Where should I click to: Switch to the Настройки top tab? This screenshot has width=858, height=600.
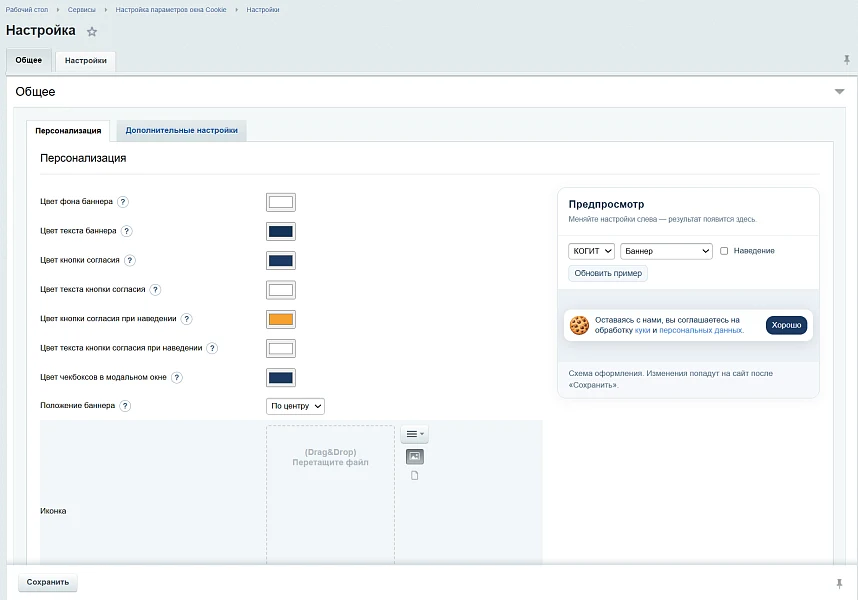click(85, 61)
